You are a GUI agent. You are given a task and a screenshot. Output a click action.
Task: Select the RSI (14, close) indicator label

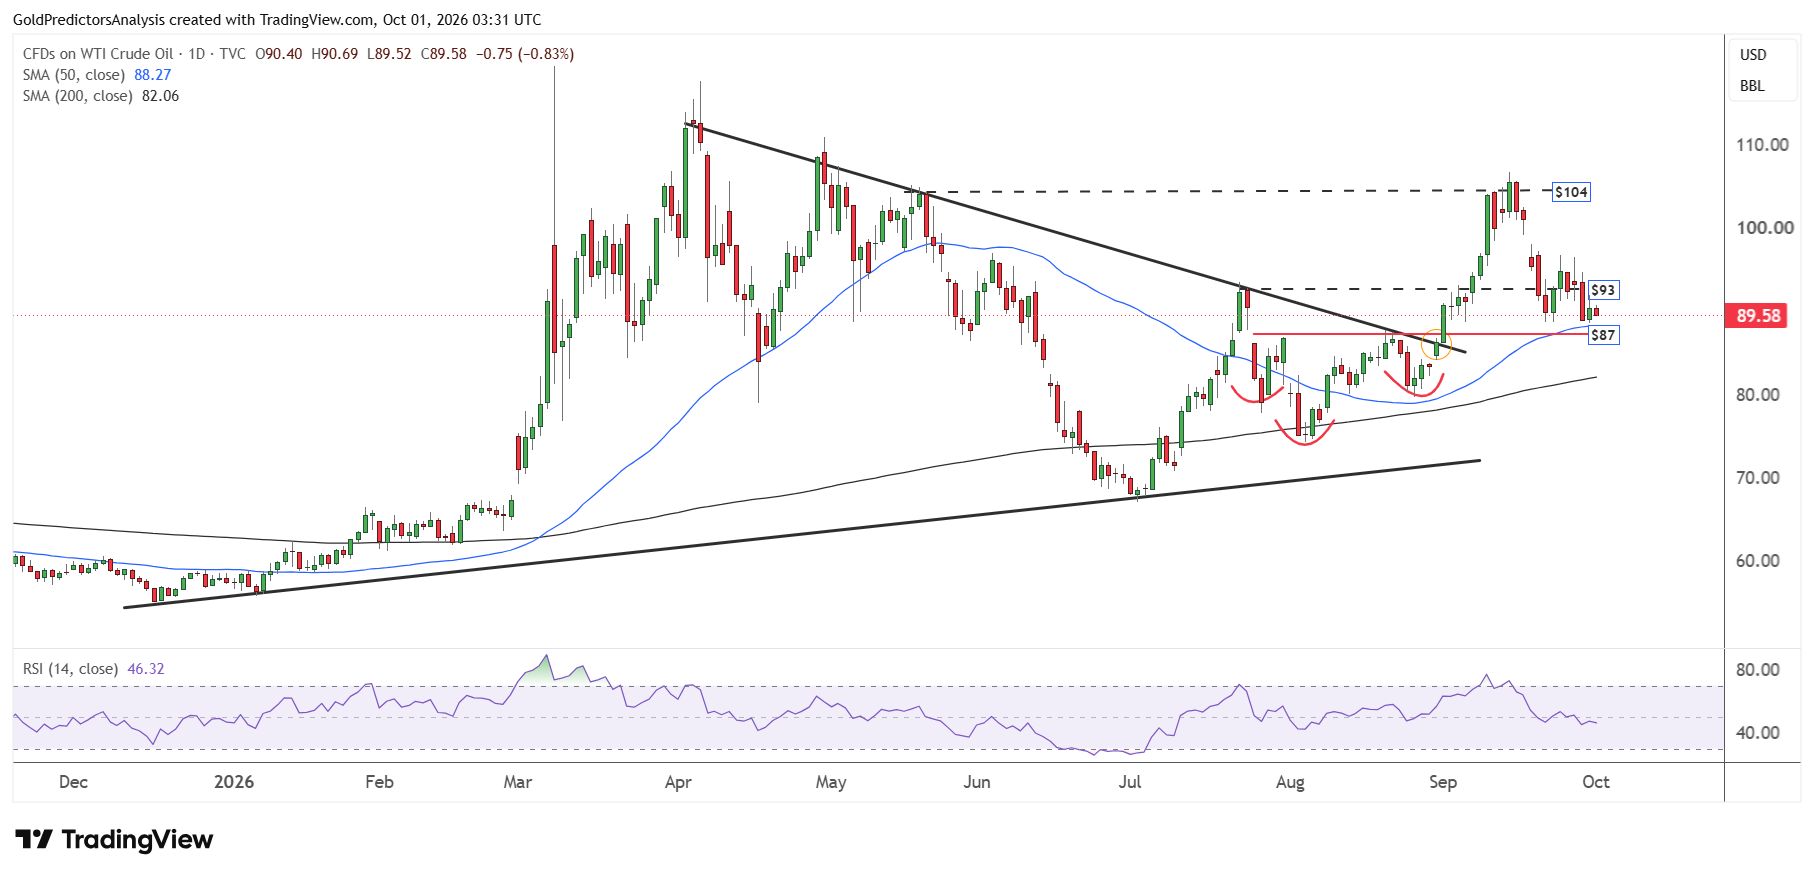tap(70, 669)
